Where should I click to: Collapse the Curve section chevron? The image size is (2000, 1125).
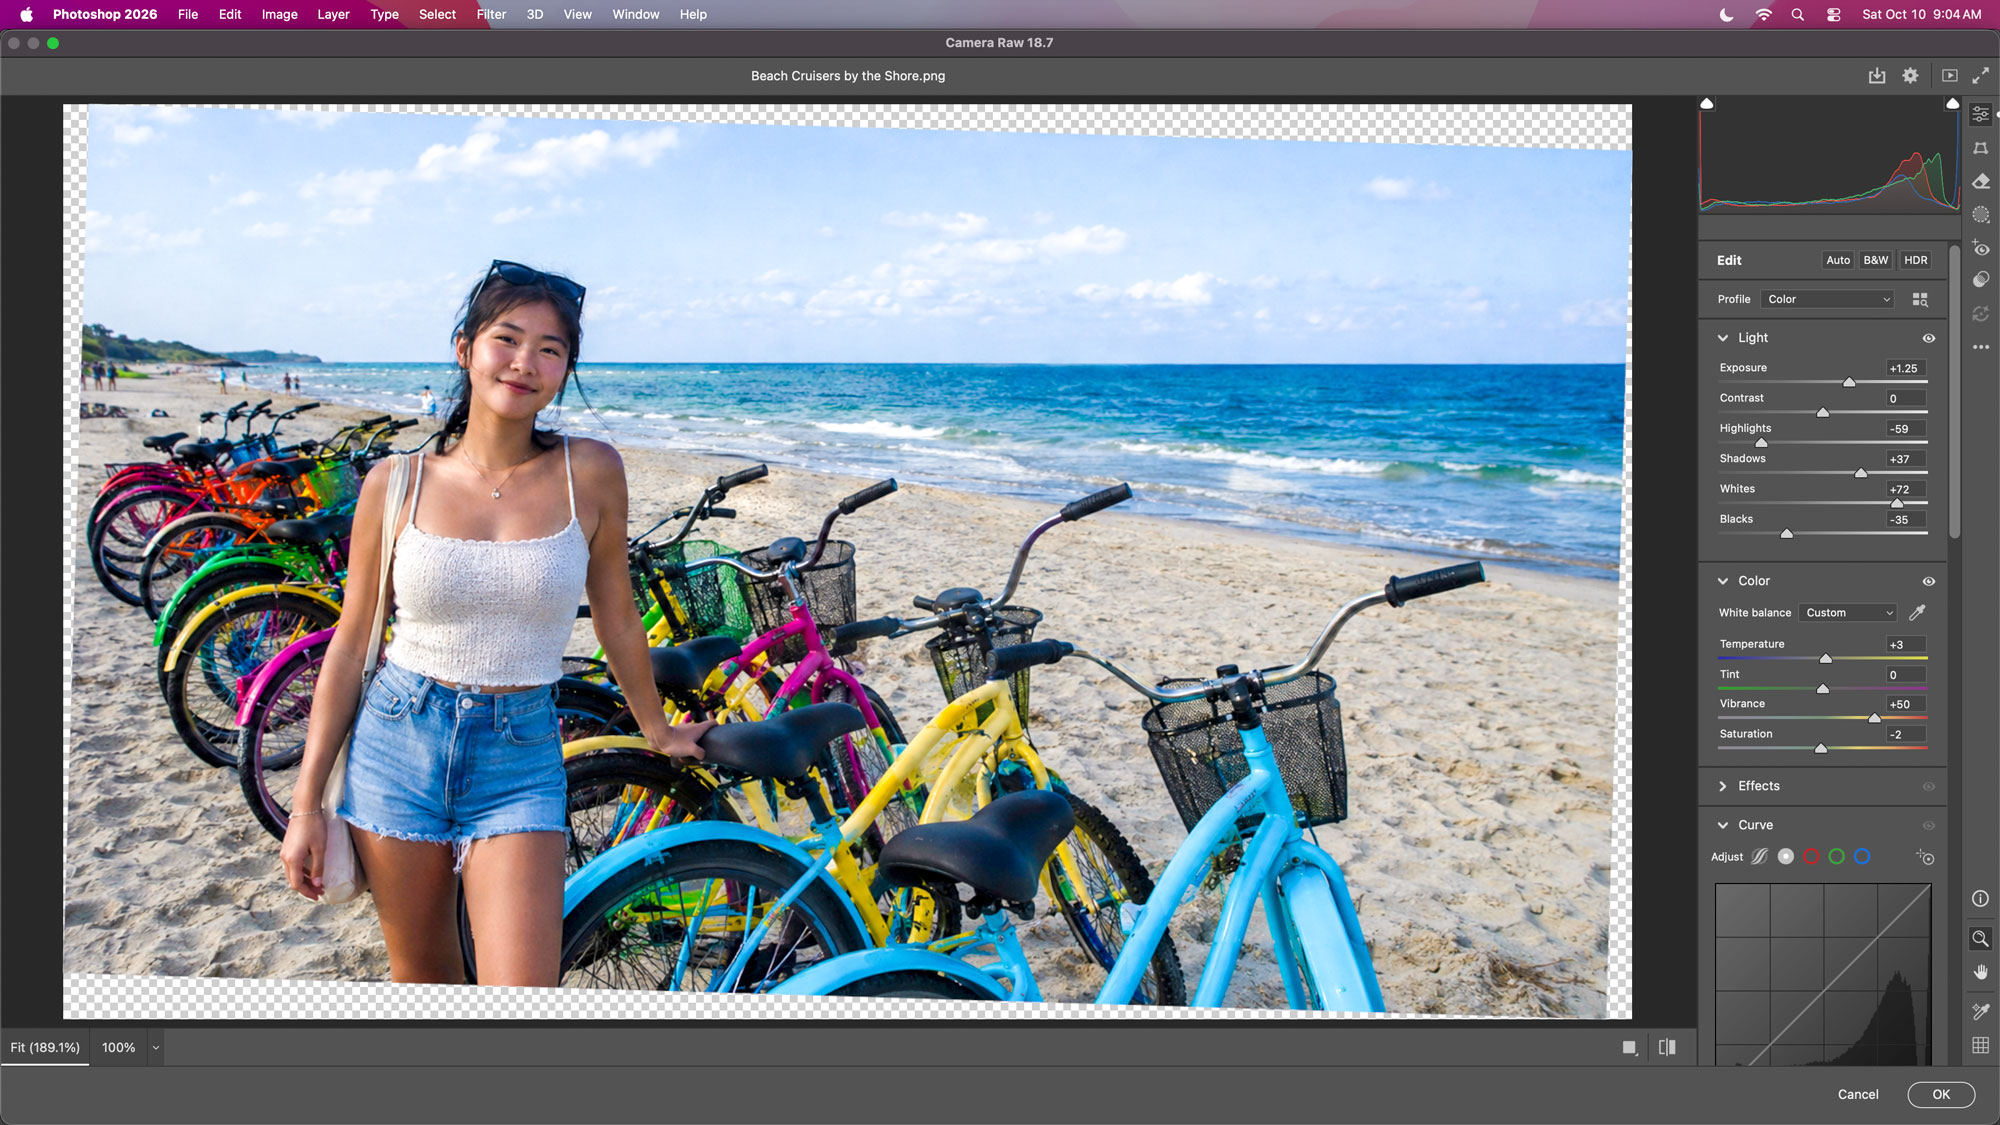click(1723, 825)
